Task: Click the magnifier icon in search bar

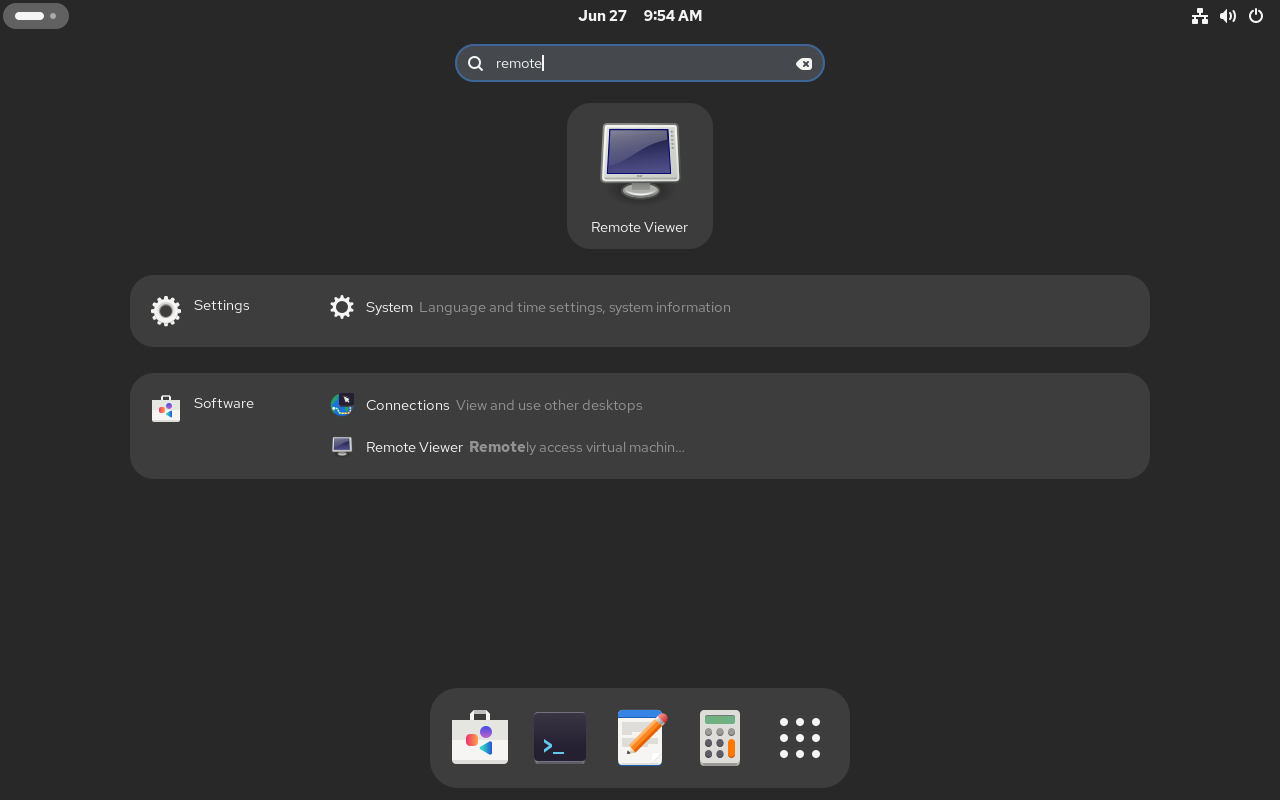Action: tap(476, 63)
